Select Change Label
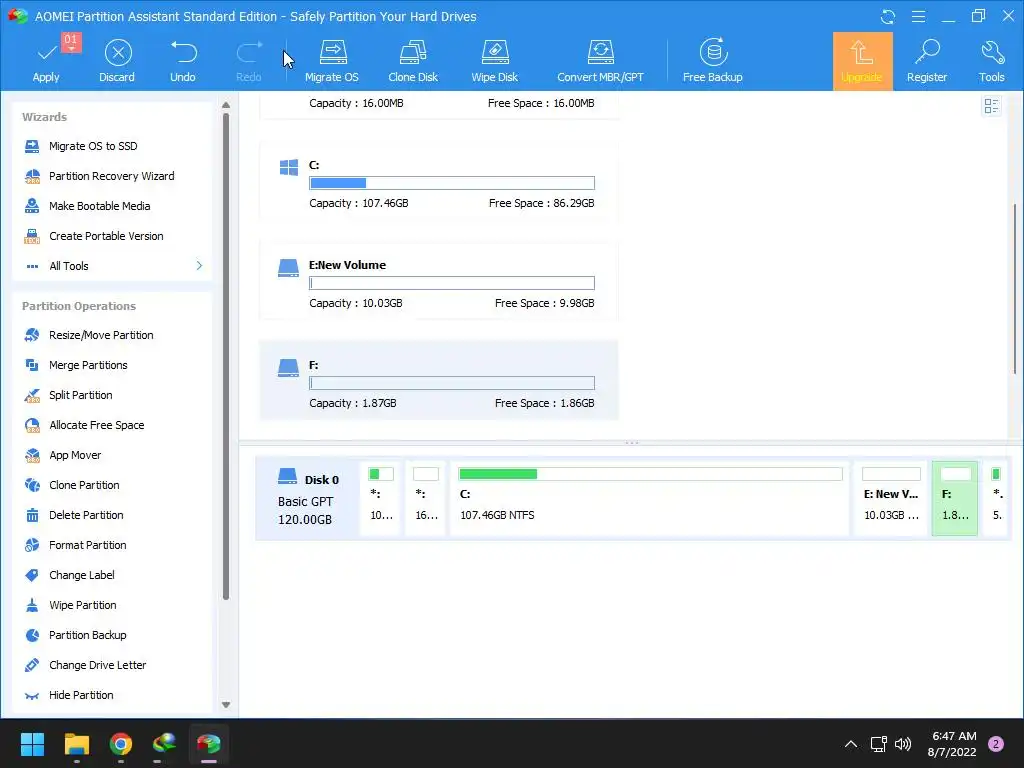The height and width of the screenshot is (768, 1024). coord(82,575)
